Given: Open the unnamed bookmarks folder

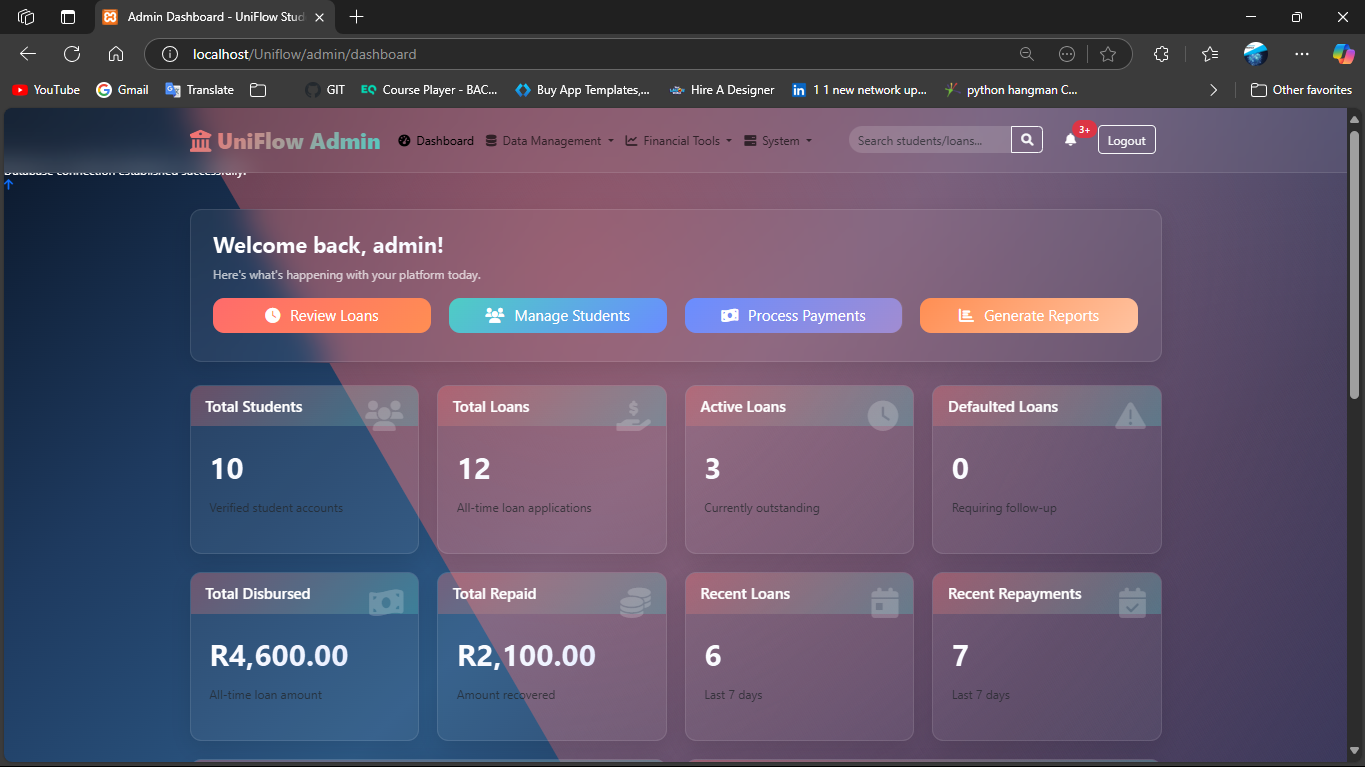Looking at the screenshot, I should tap(258, 90).
